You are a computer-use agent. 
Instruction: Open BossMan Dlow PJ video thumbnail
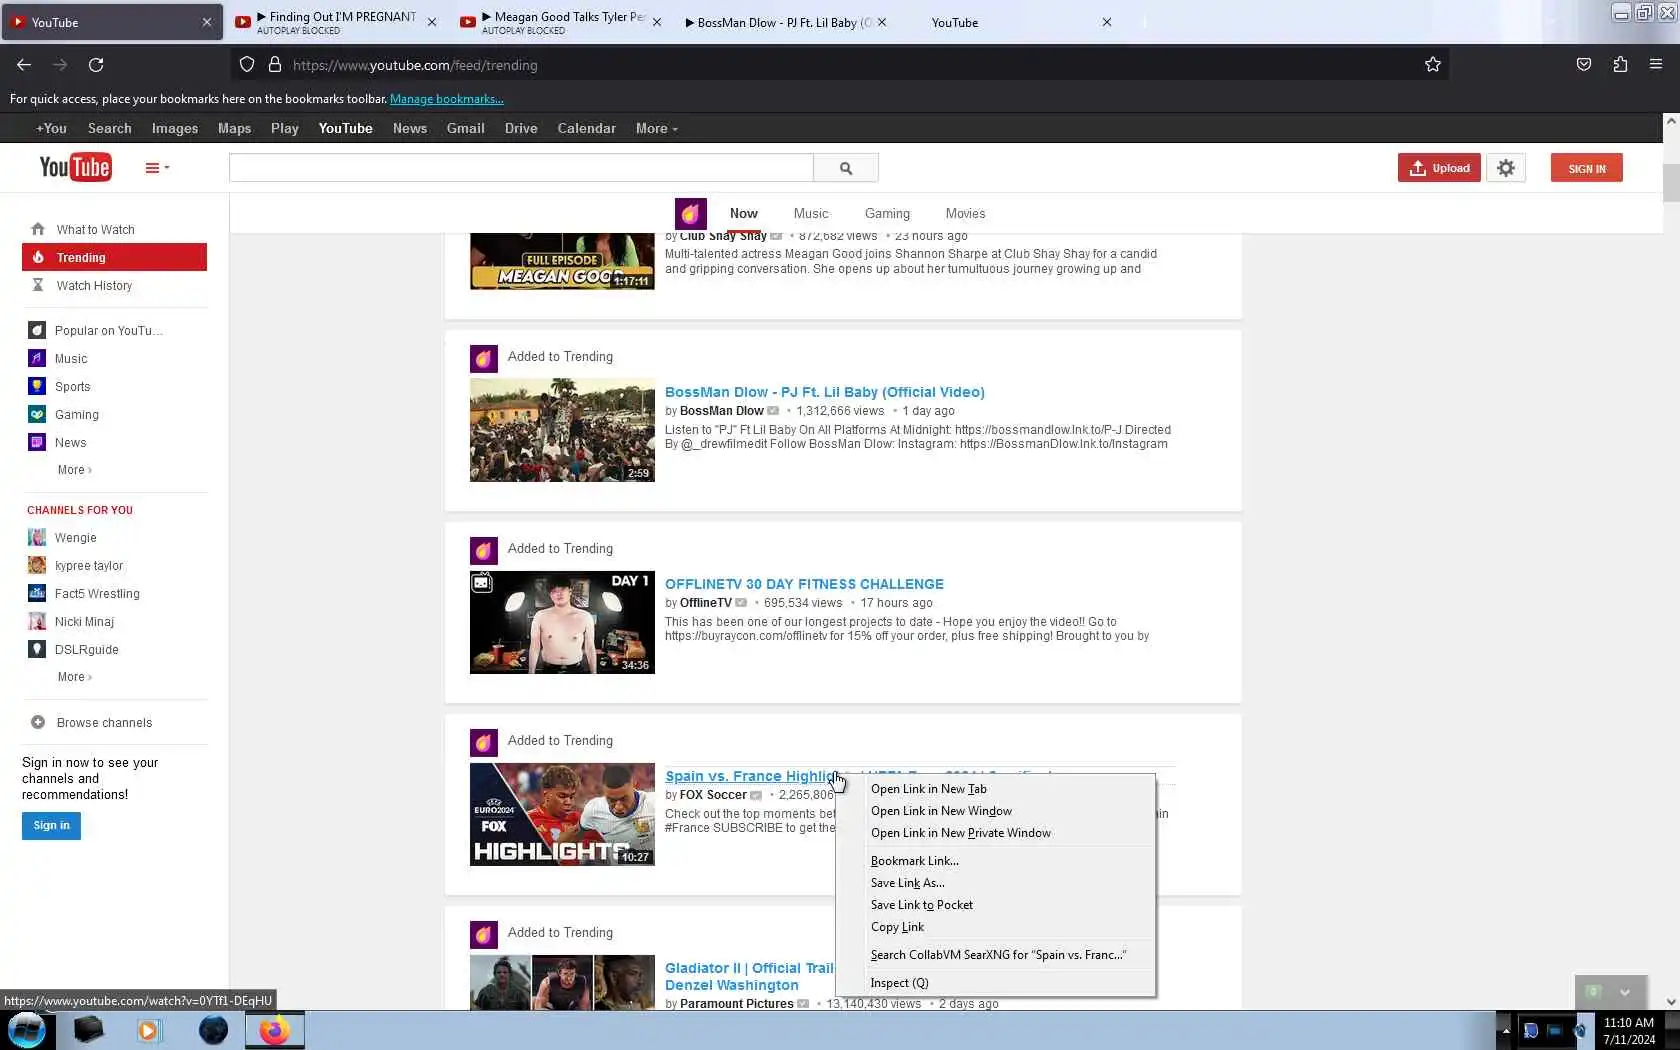pos(562,430)
